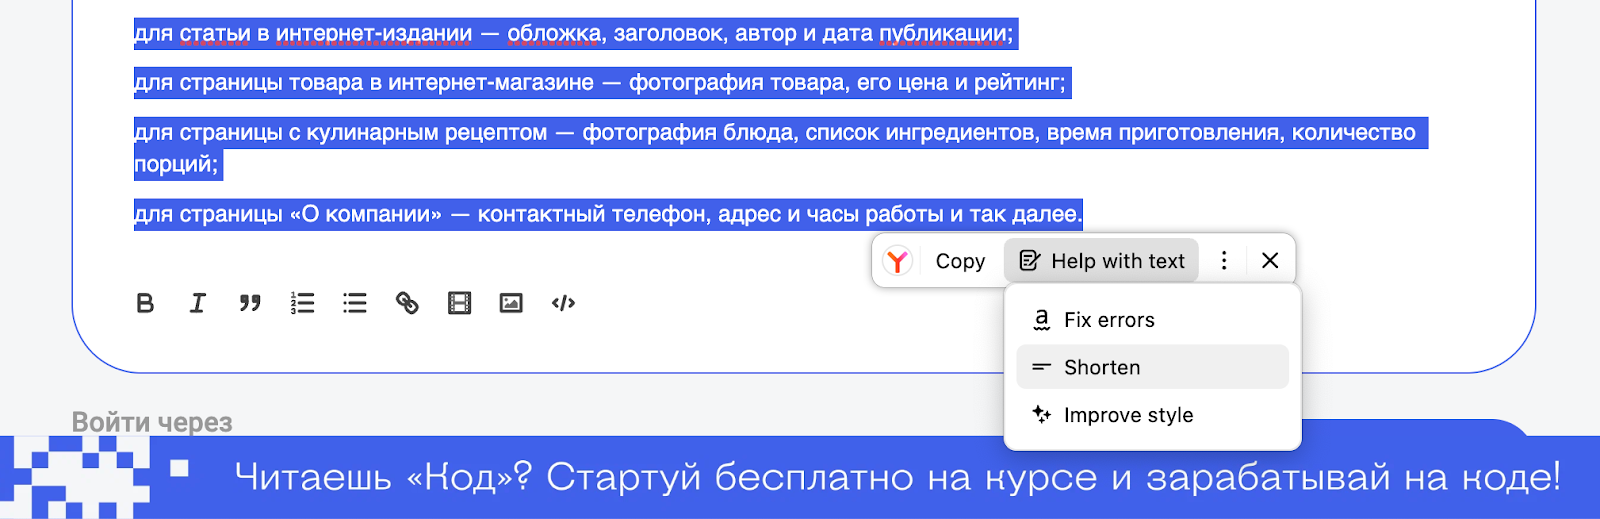Click the pencil icon on Help with text
The image size is (1600, 519).
1029,261
